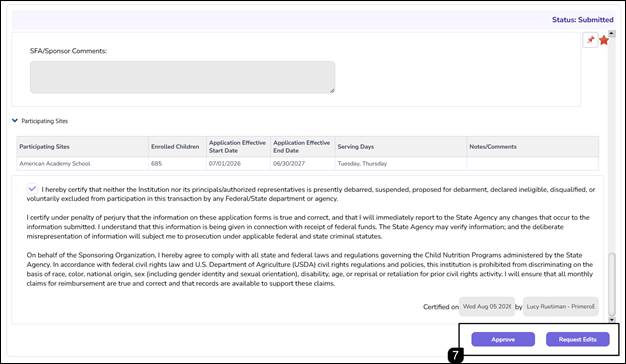Screen dimensions: 626x364
Task: Click the certified by name field
Action: 561,307
